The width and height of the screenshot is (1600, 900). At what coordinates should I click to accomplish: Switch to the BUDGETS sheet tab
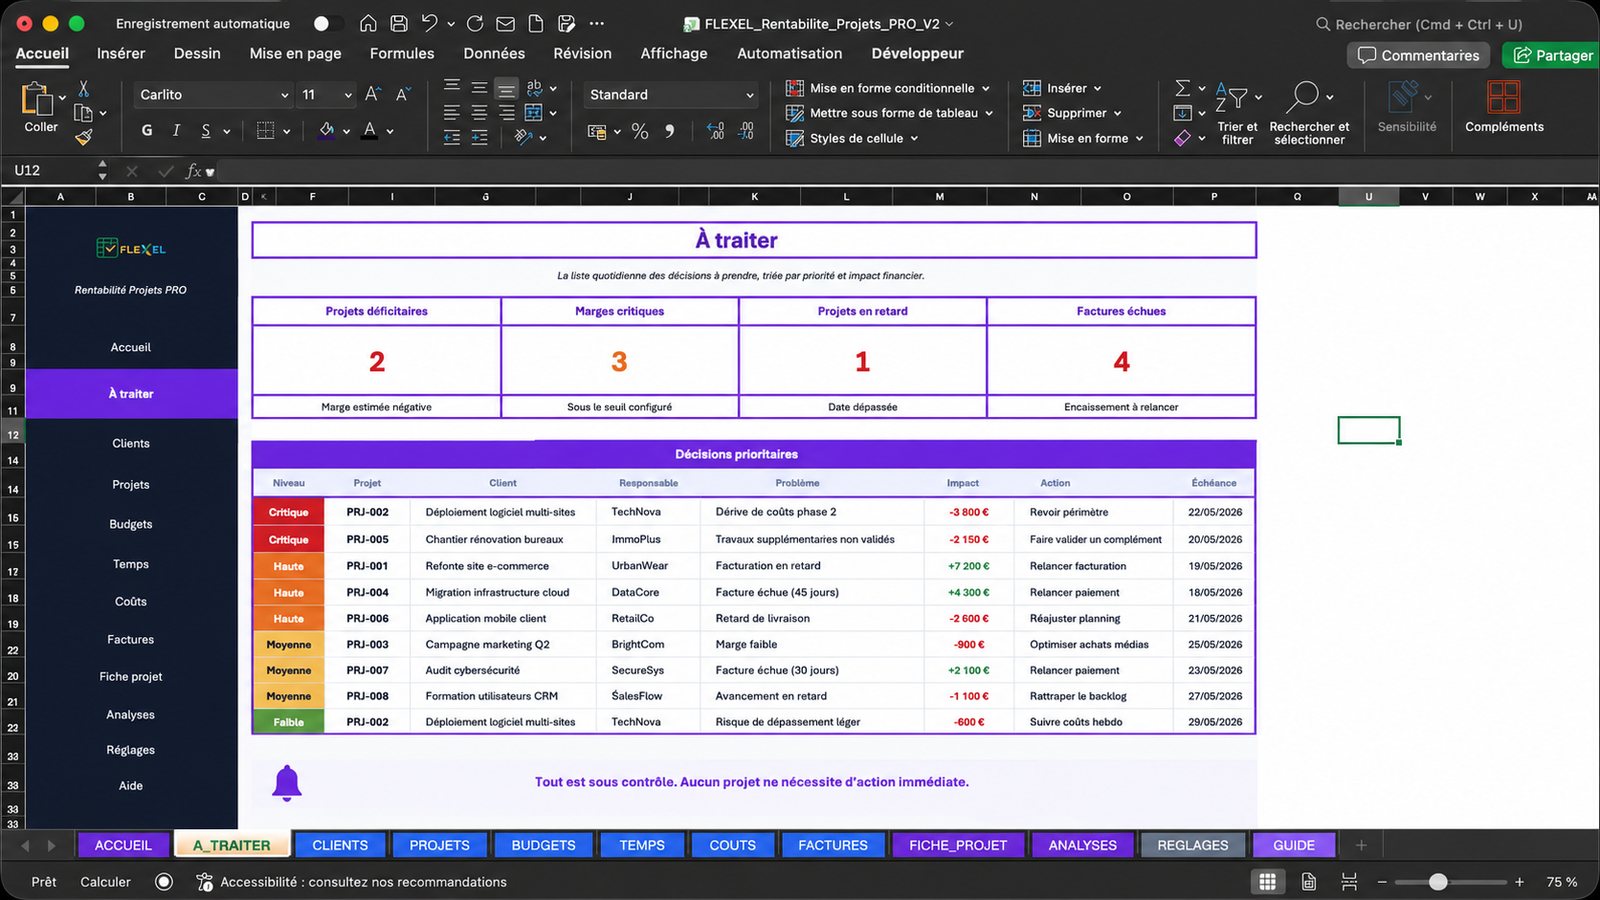point(543,845)
